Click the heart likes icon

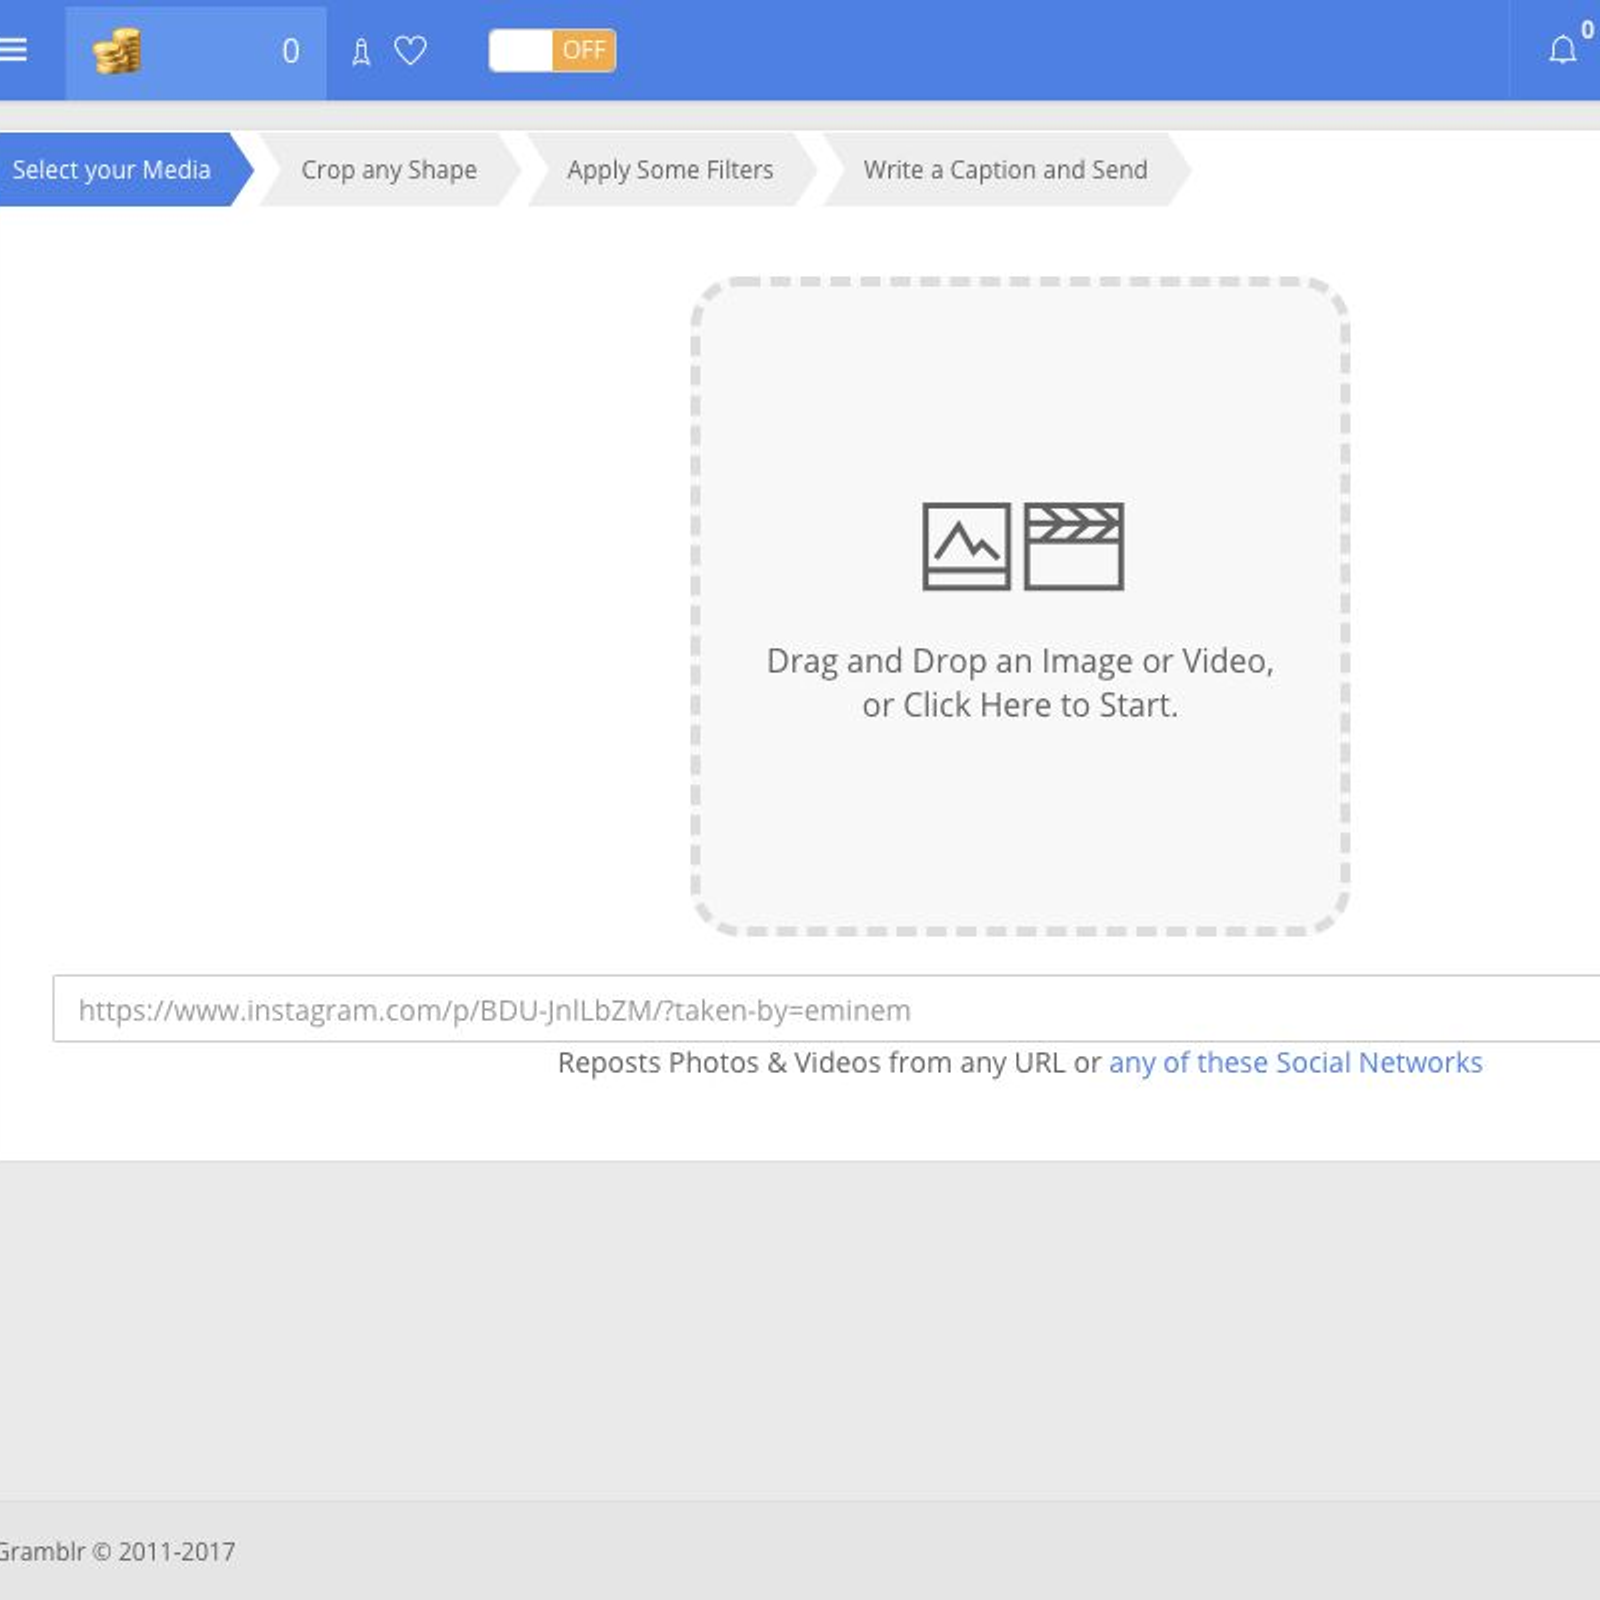(410, 50)
